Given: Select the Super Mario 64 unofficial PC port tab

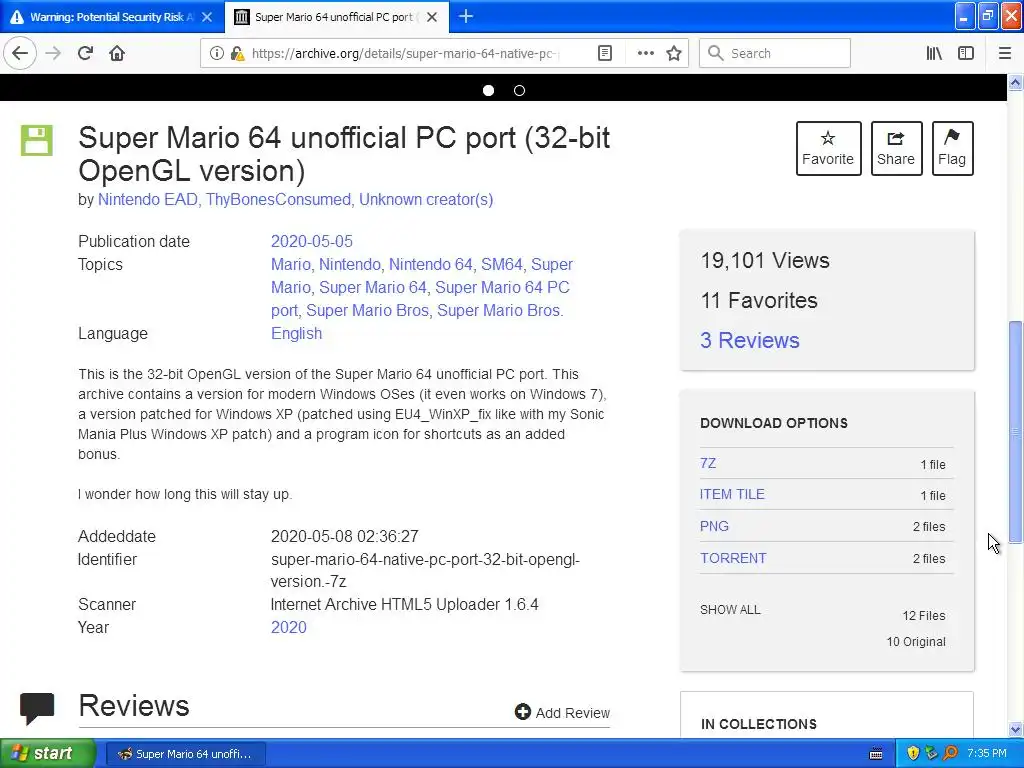Looking at the screenshot, I should coord(336,17).
